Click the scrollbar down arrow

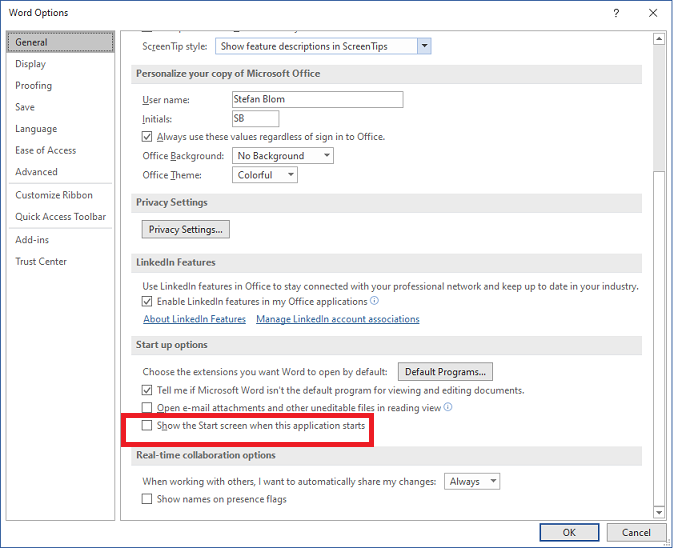pos(659,512)
